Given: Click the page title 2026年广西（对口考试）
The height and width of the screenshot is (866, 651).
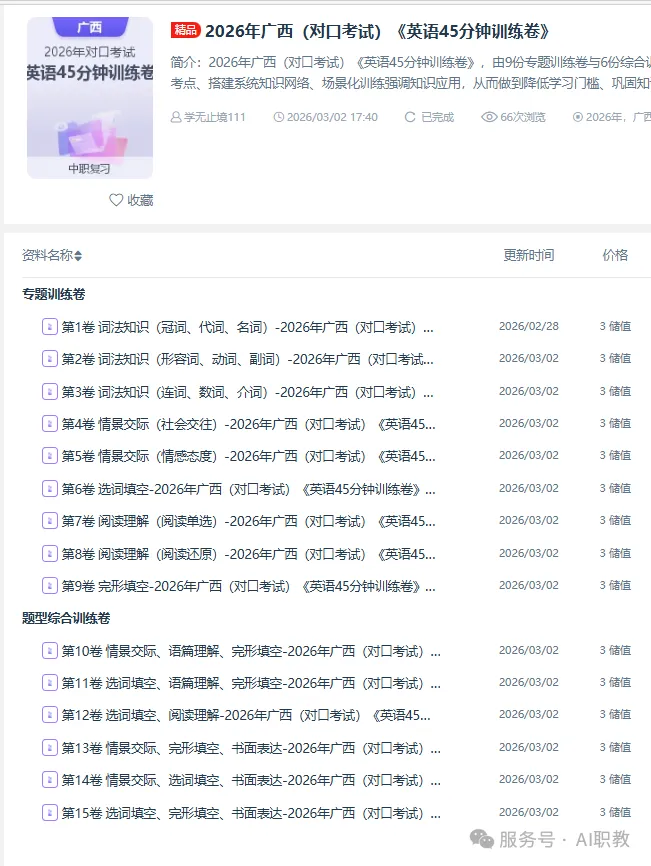Looking at the screenshot, I should click(x=378, y=31).
